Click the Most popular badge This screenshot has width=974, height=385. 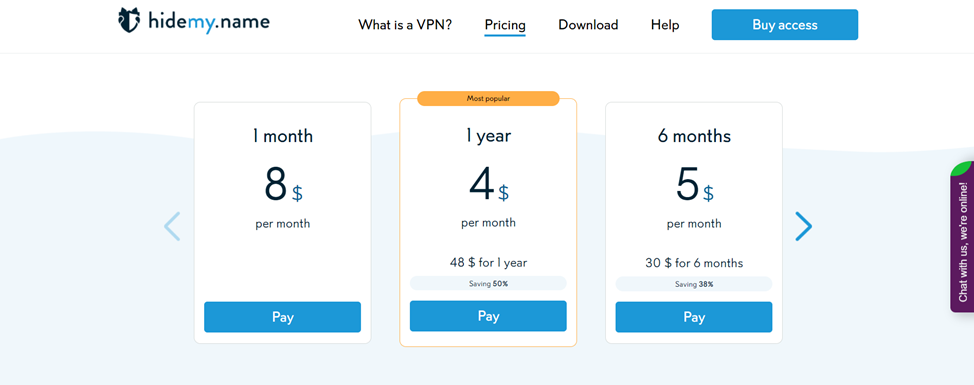coord(488,98)
